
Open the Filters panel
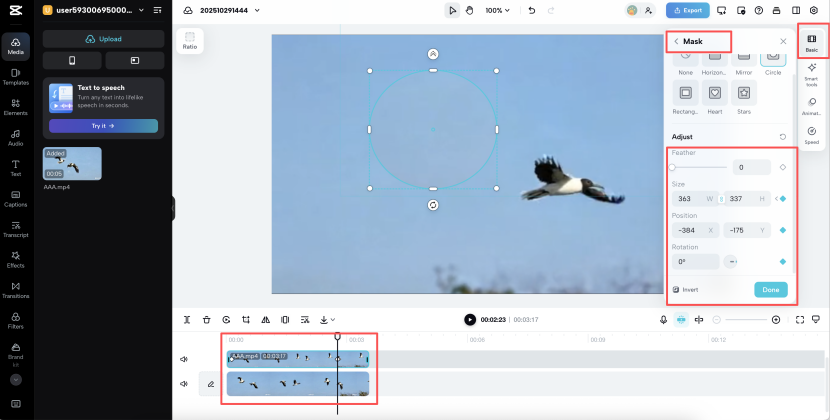15,320
